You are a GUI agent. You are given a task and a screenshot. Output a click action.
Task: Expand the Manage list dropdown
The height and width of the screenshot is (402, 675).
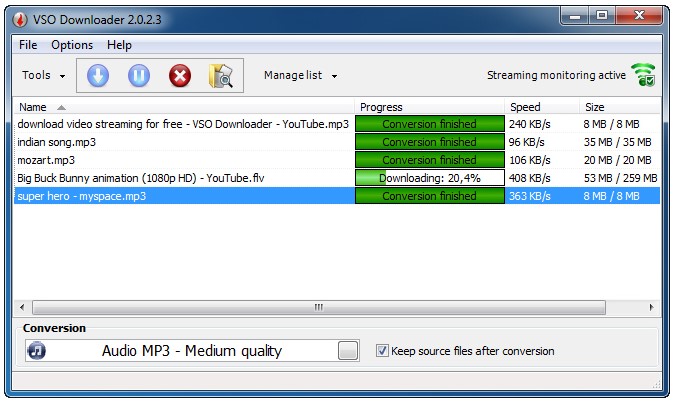[x=300, y=75]
